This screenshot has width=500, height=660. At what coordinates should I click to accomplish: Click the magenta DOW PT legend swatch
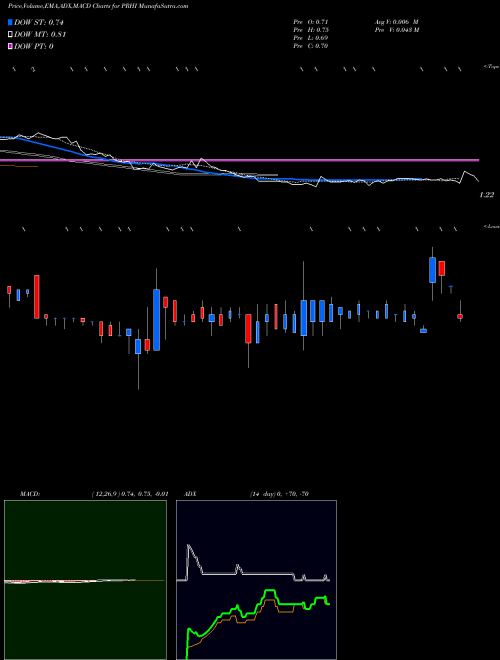[x=11, y=46]
